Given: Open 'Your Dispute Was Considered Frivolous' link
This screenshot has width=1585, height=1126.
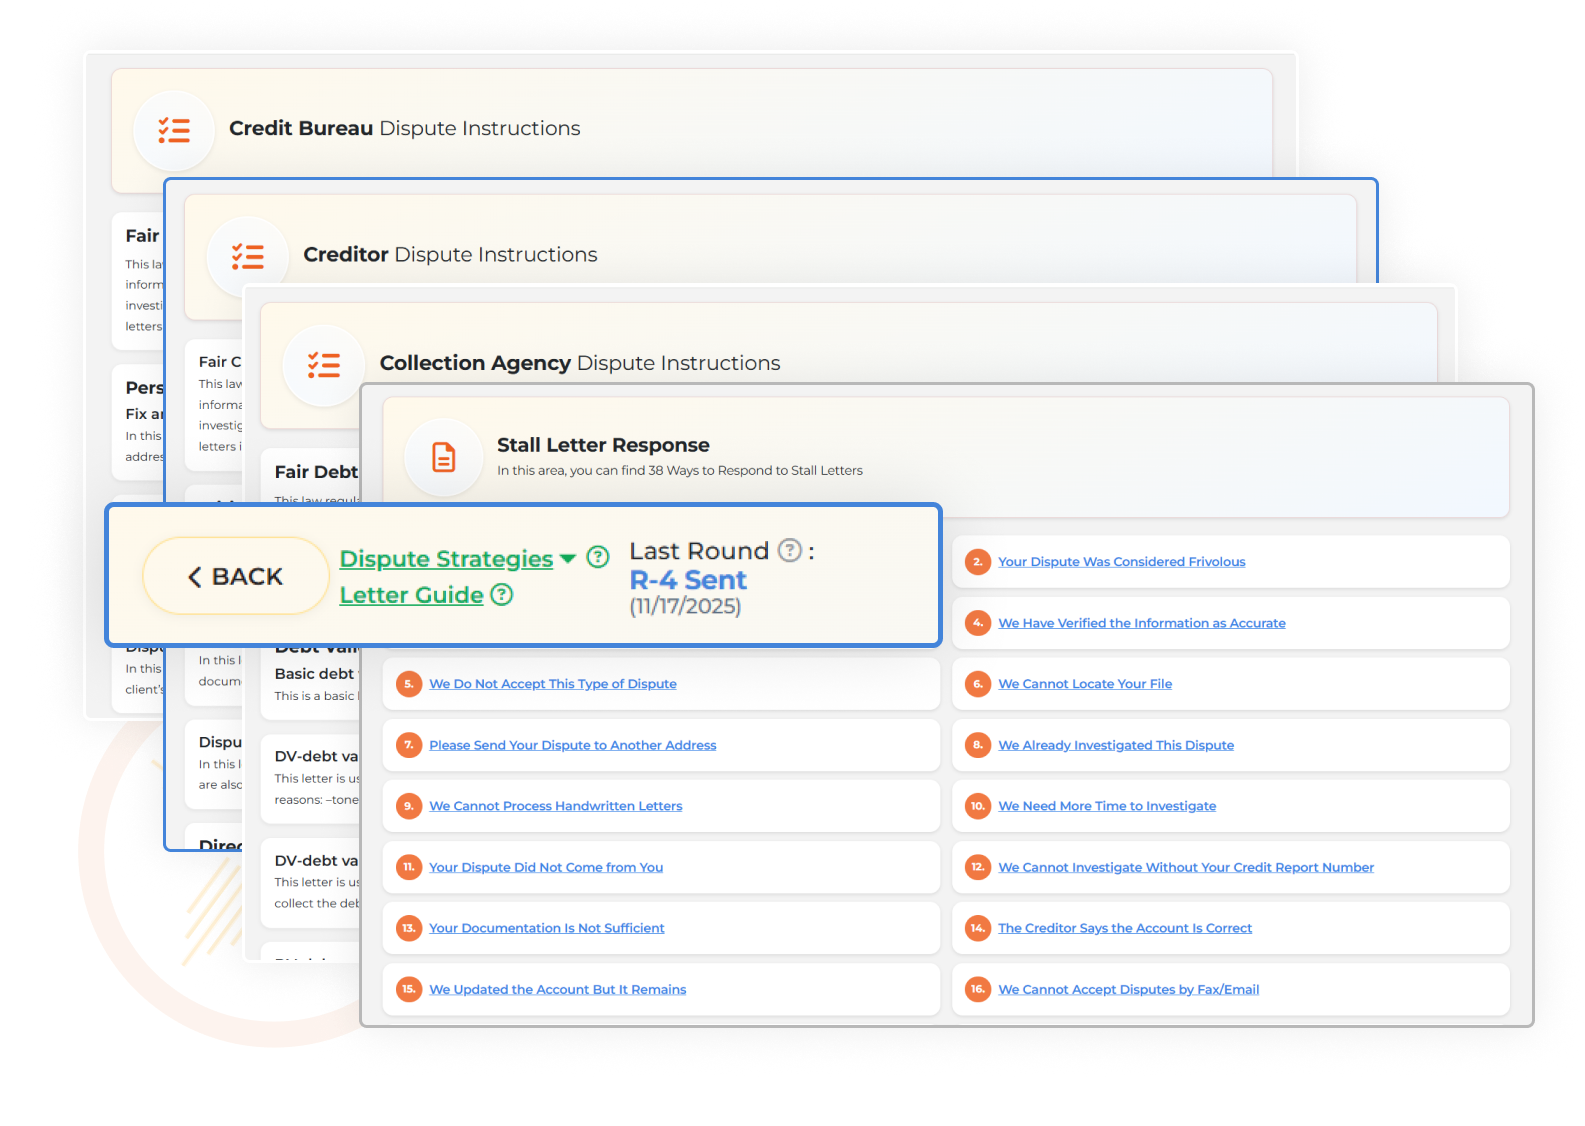Looking at the screenshot, I should [x=1121, y=562].
